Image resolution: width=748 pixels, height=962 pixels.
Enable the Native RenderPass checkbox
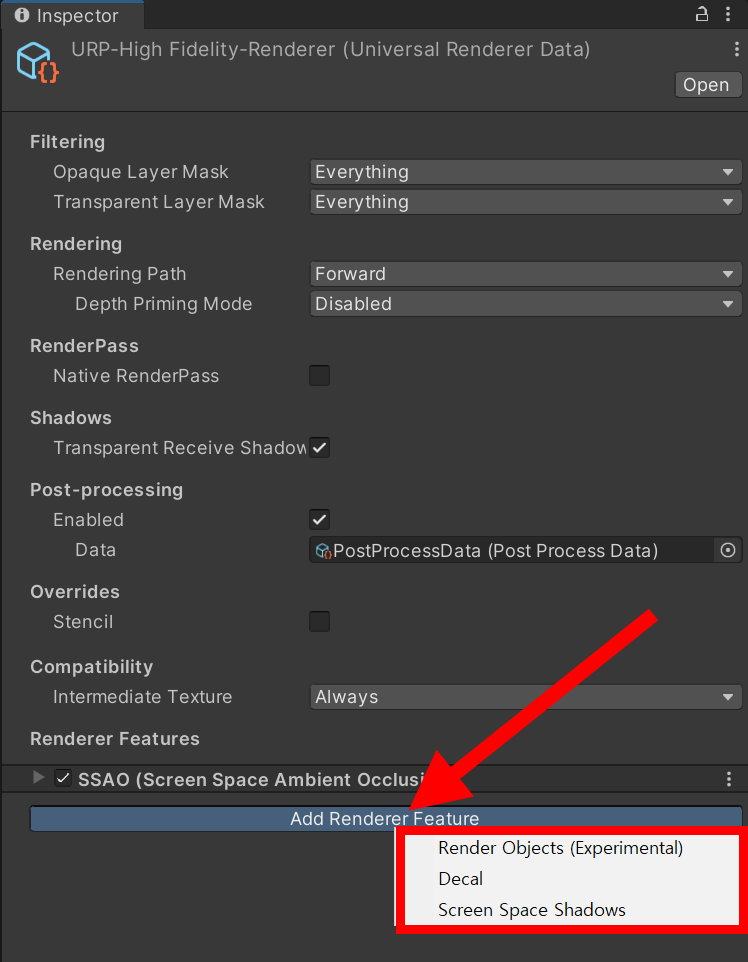point(319,375)
